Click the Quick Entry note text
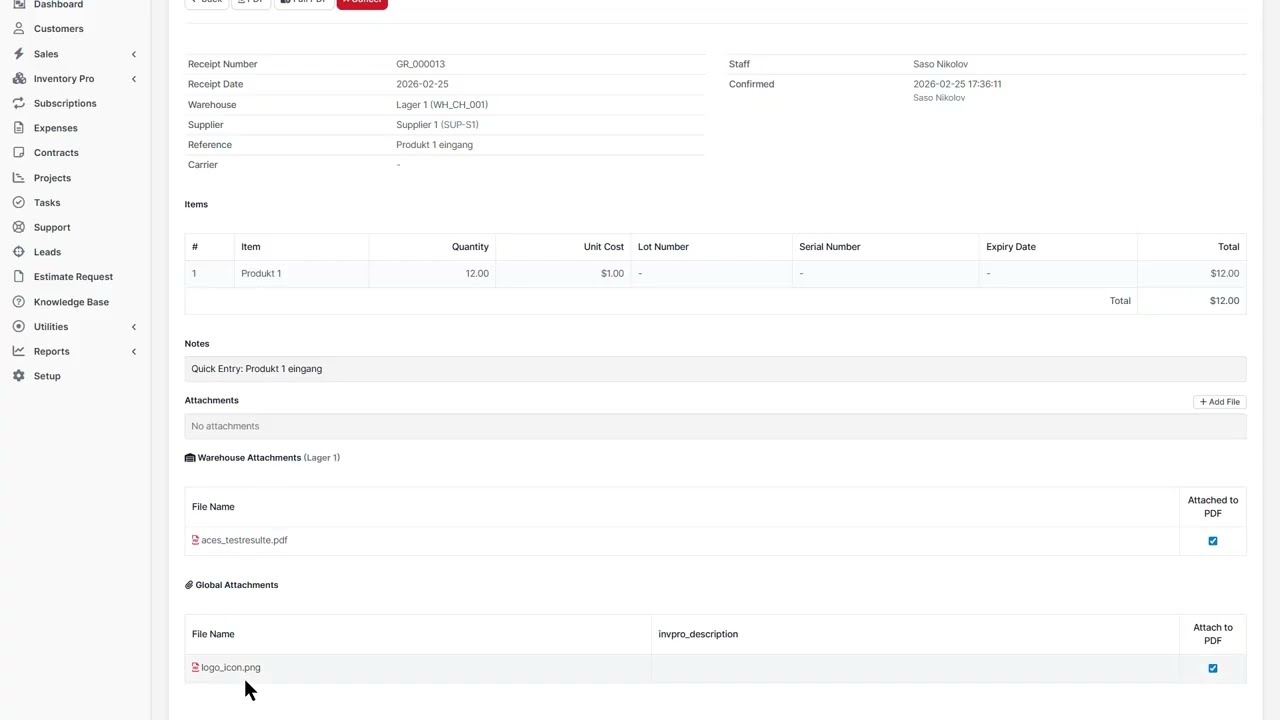The width and height of the screenshot is (1280, 720). 257,369
